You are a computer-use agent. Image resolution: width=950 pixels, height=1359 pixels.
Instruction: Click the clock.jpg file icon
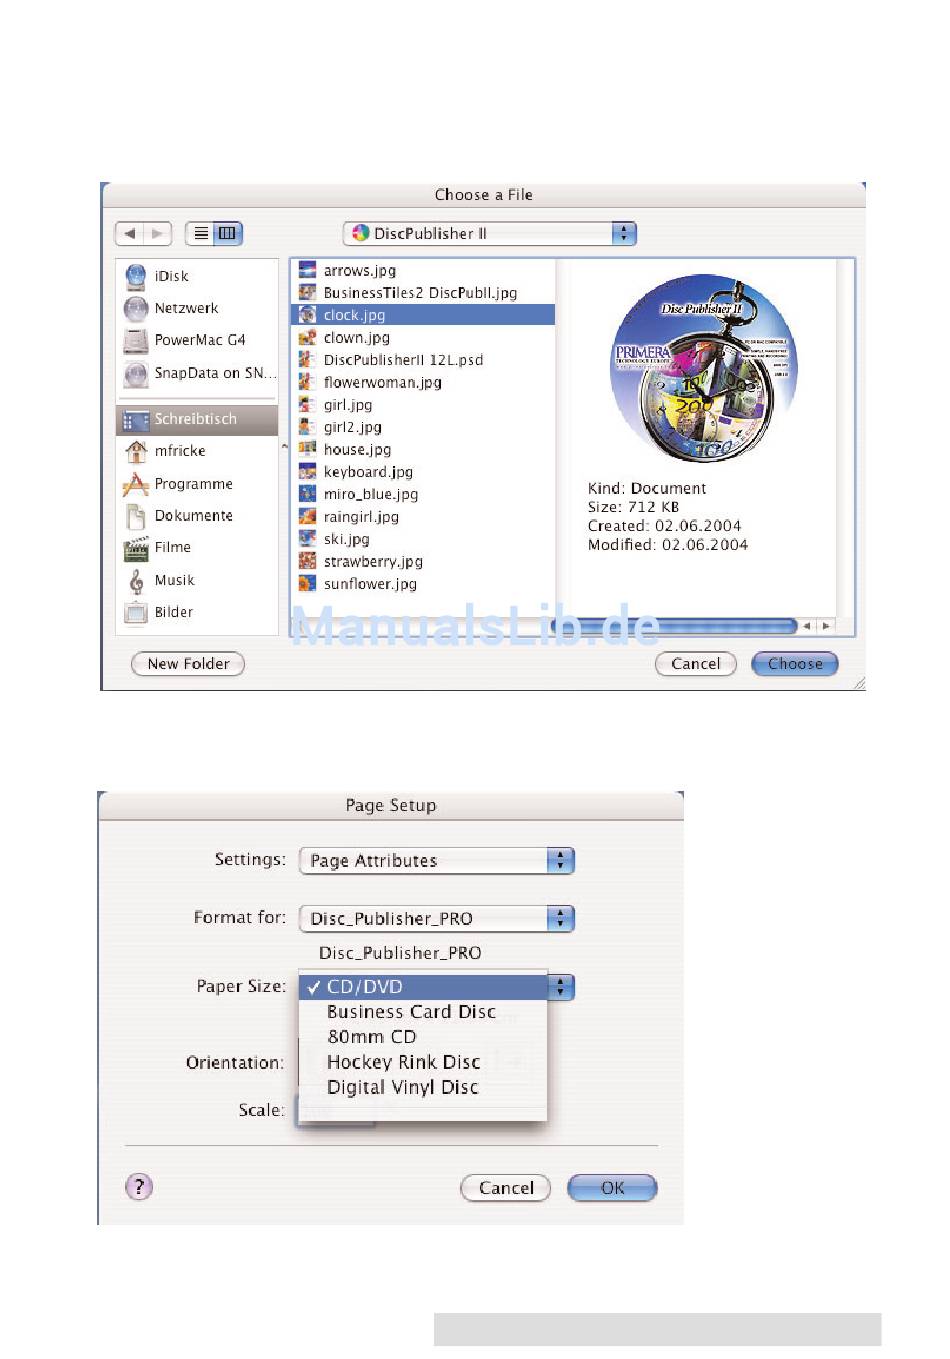click(x=308, y=315)
